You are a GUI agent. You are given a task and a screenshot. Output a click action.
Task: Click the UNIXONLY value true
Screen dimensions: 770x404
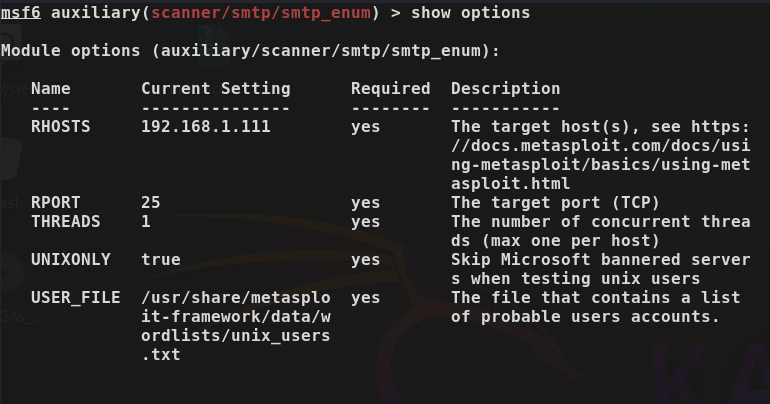[161, 259]
